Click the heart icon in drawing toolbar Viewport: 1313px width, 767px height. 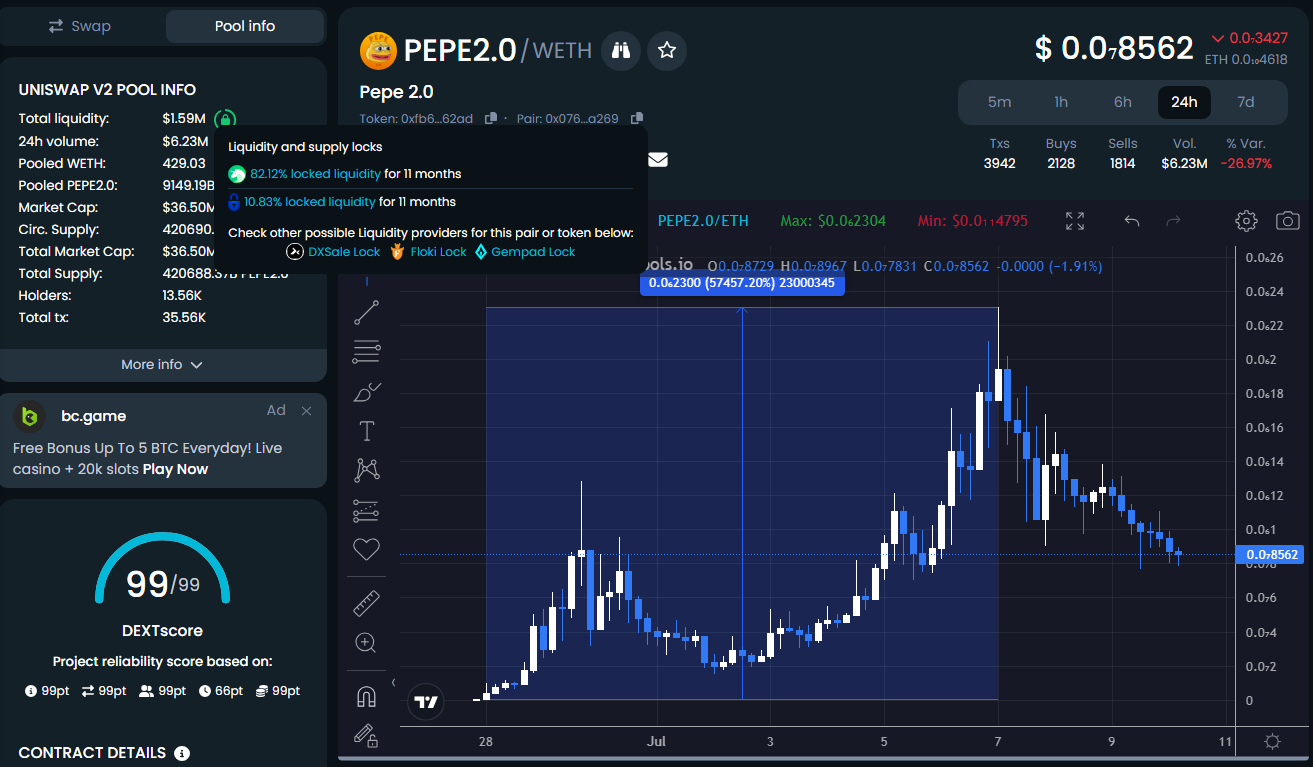367,549
